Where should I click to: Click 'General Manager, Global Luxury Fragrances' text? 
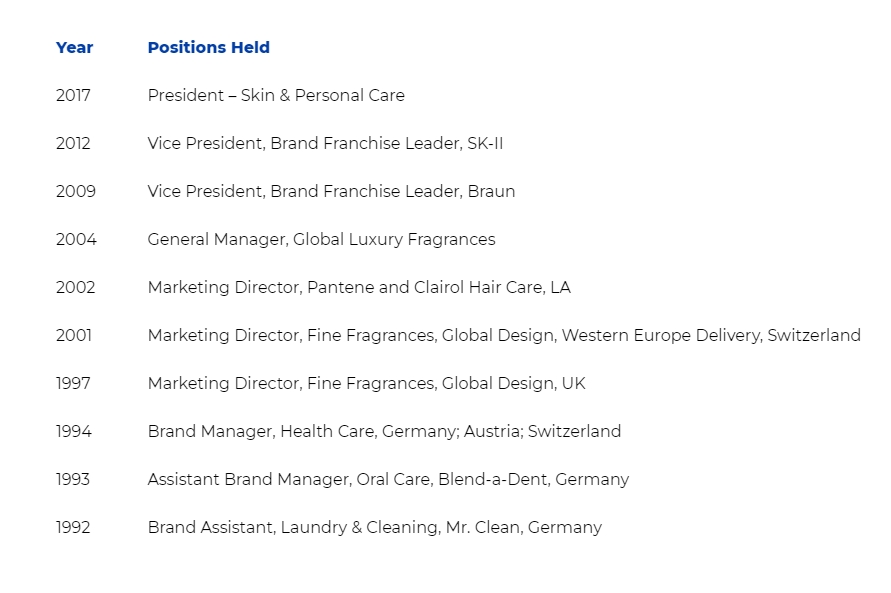[322, 240]
